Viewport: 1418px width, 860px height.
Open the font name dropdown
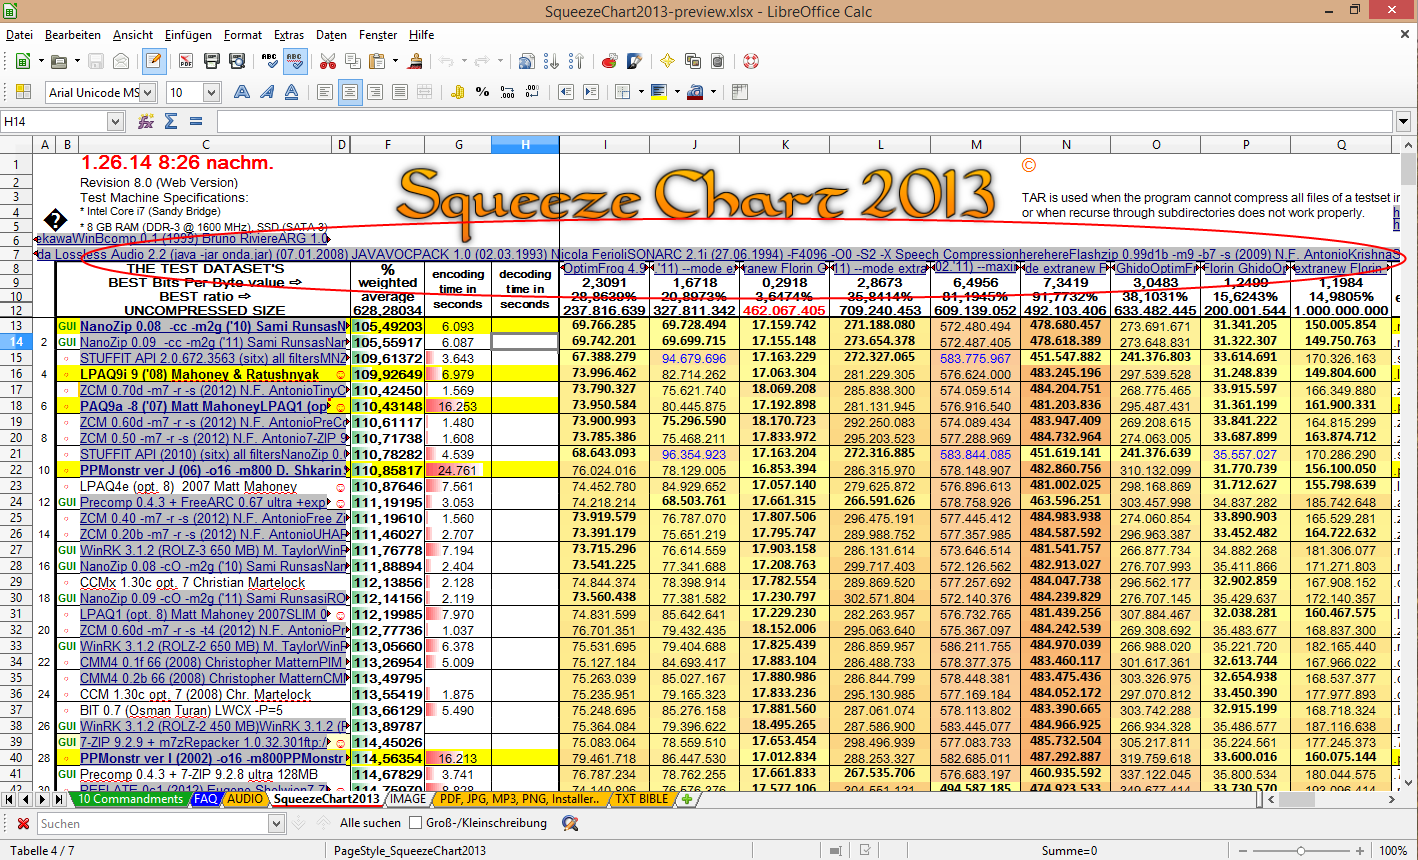(148, 93)
